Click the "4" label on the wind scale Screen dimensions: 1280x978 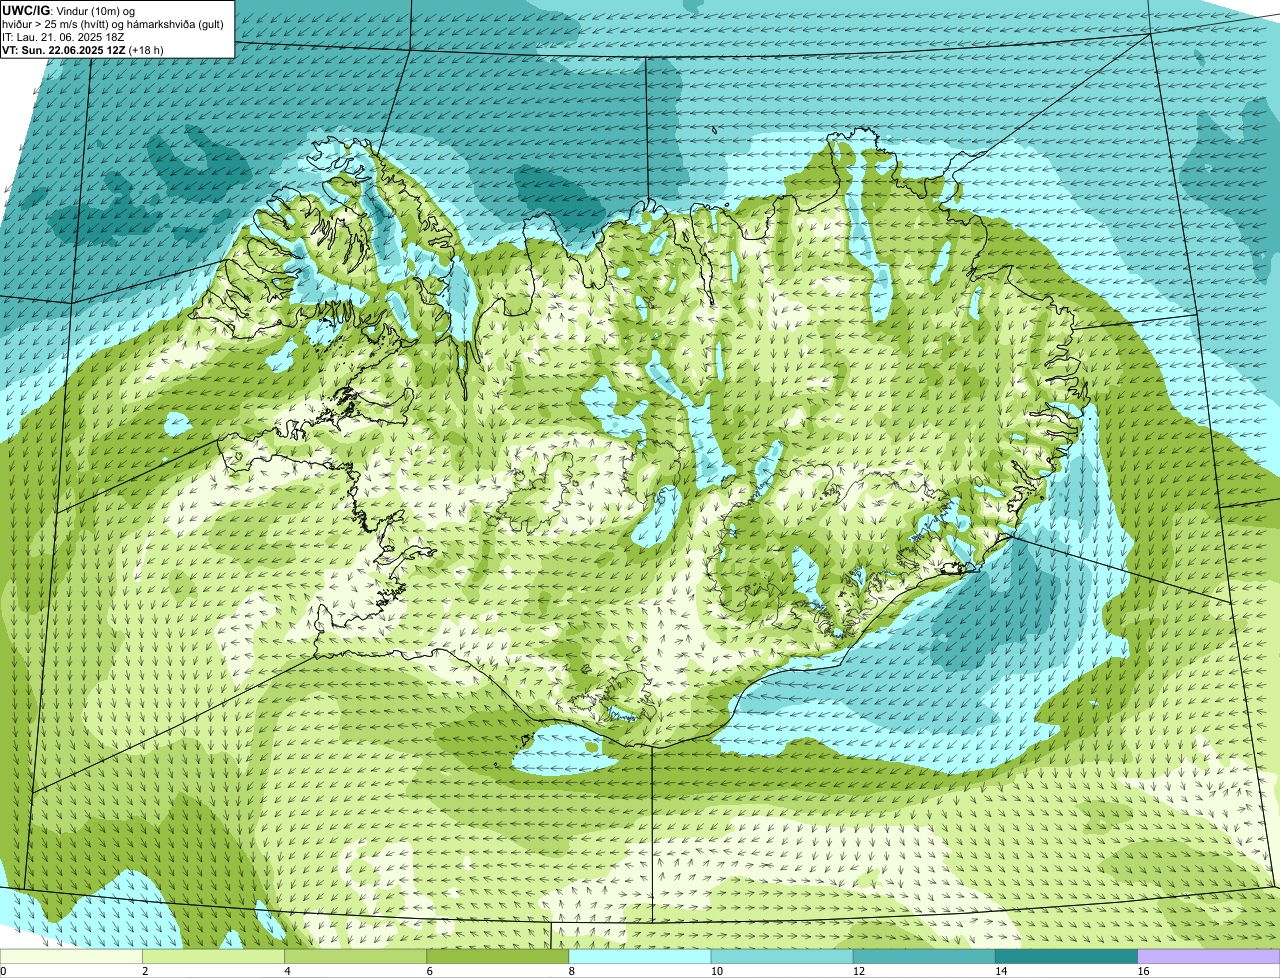[x=287, y=971]
